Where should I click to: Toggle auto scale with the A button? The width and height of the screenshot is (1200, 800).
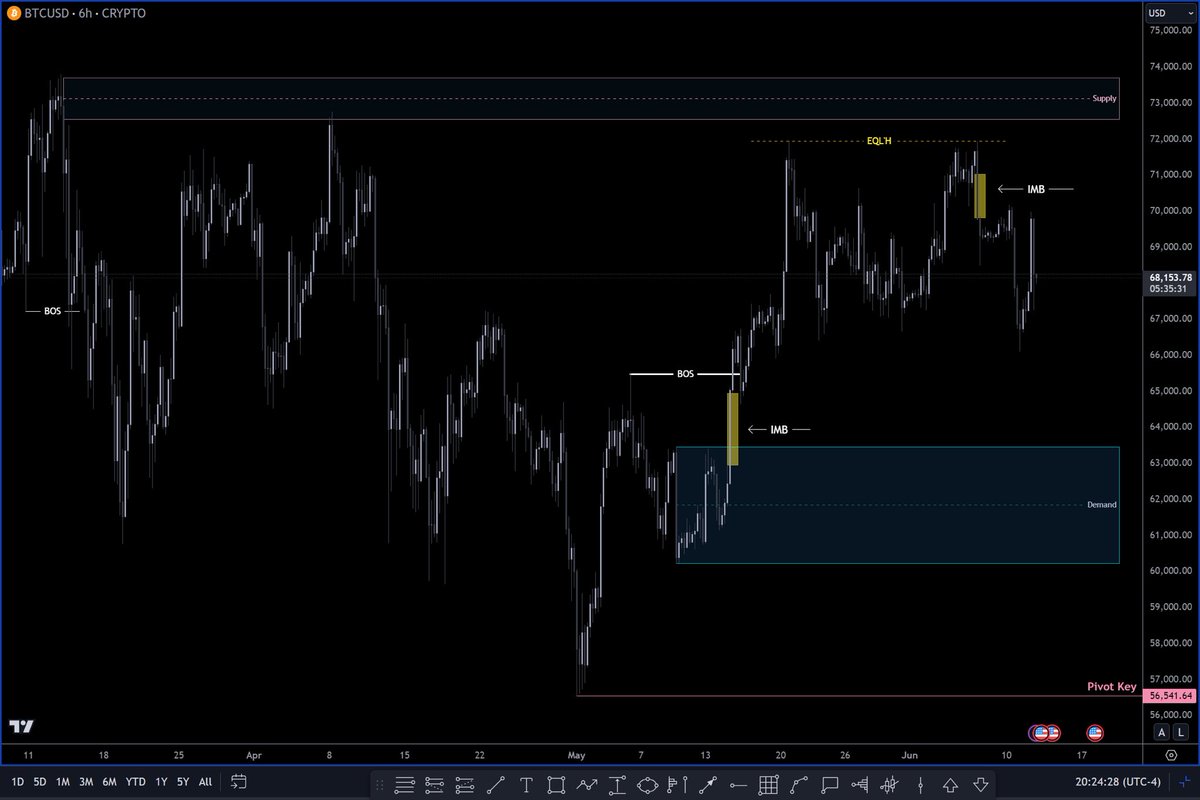point(1162,732)
